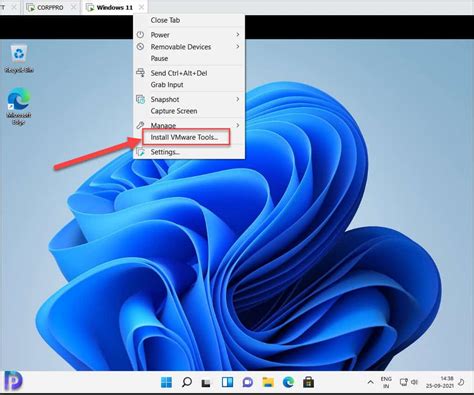Show hidden system tray icons chevron
Viewport: 474px width, 395px height.
coord(370,382)
